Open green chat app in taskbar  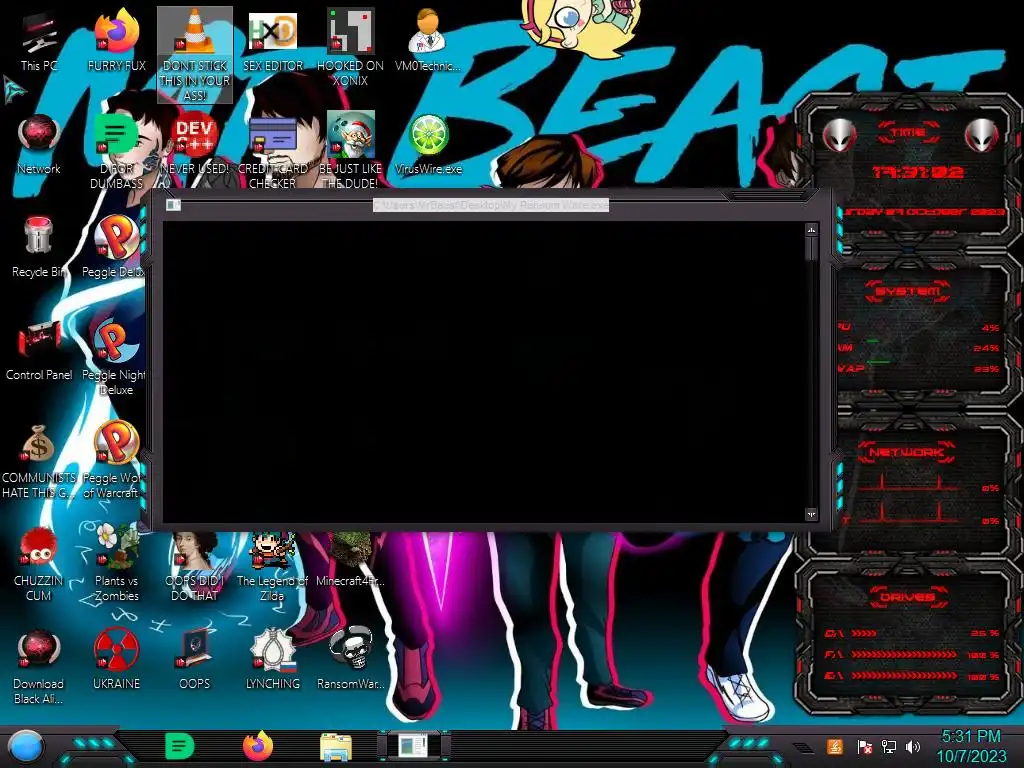180,746
